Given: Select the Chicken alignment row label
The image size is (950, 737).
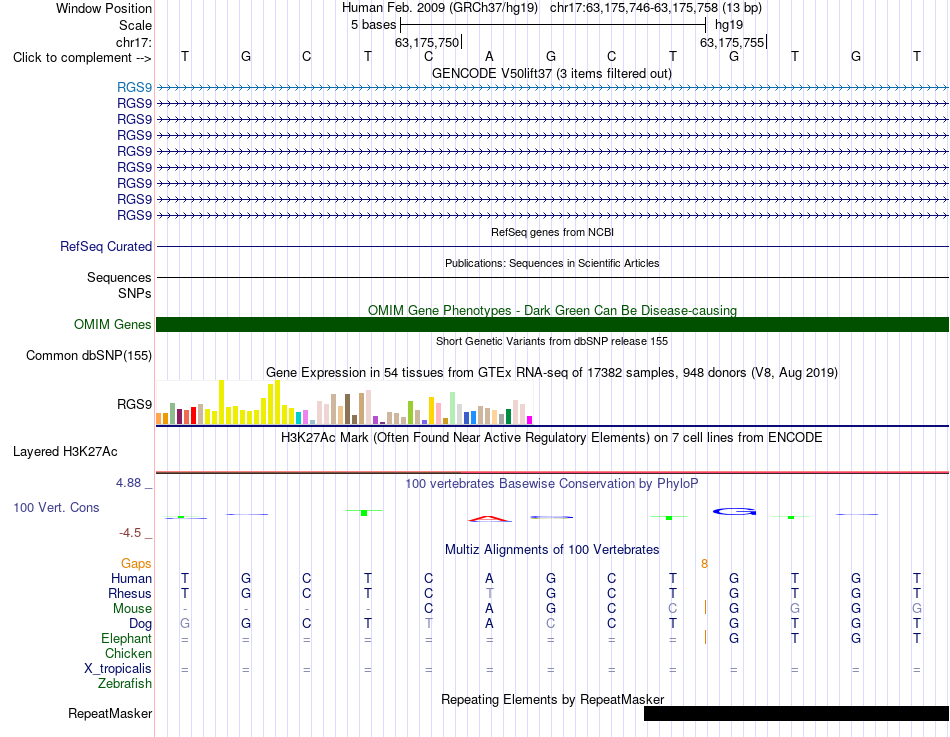Looking at the screenshot, I should (128, 653).
